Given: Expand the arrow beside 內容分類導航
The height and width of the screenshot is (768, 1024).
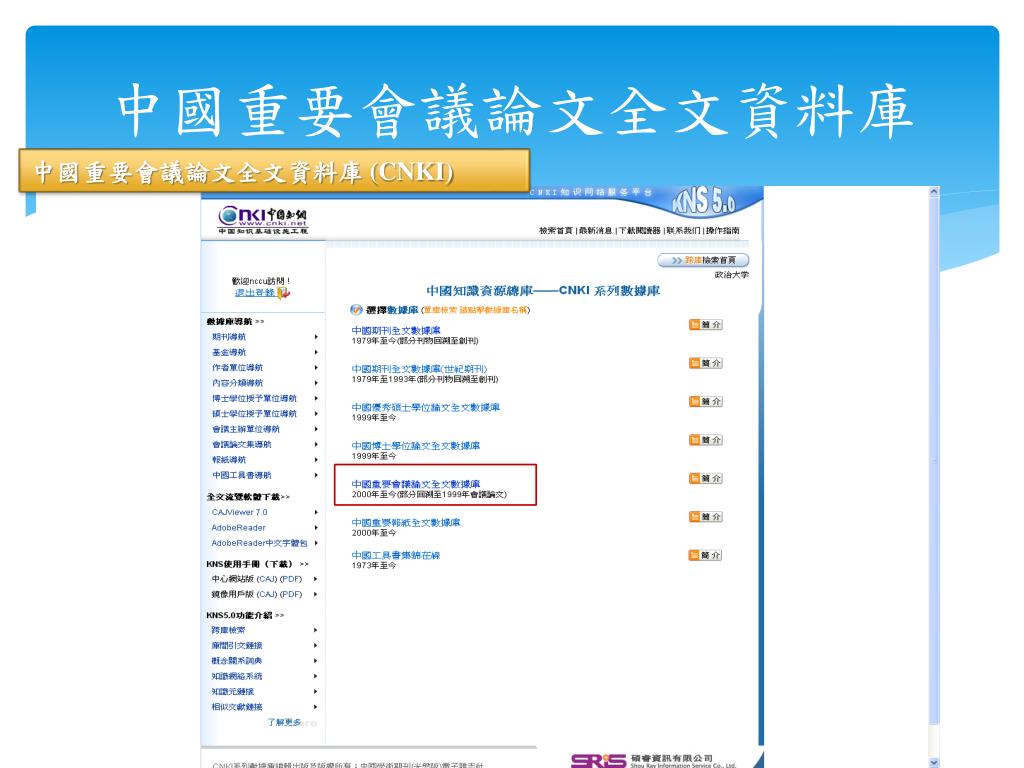Looking at the screenshot, I should tap(316, 383).
